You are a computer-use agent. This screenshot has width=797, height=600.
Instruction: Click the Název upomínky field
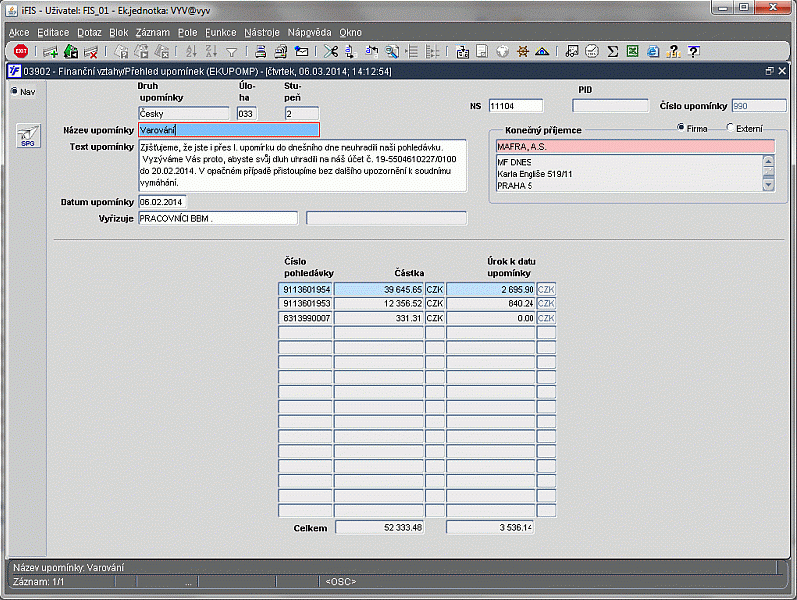pos(229,130)
